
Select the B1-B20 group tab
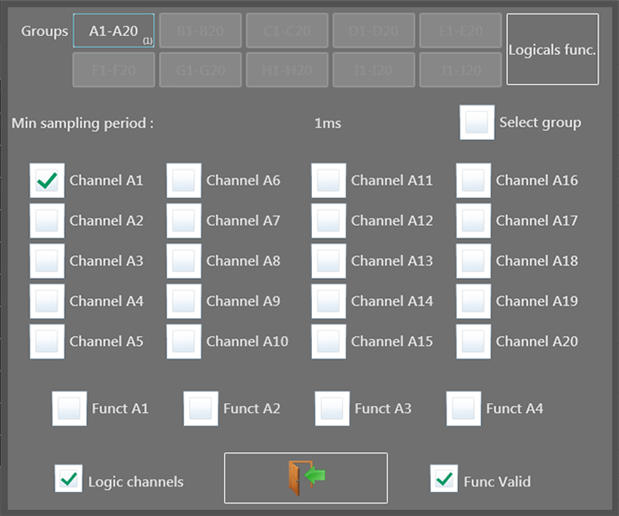coord(200,31)
